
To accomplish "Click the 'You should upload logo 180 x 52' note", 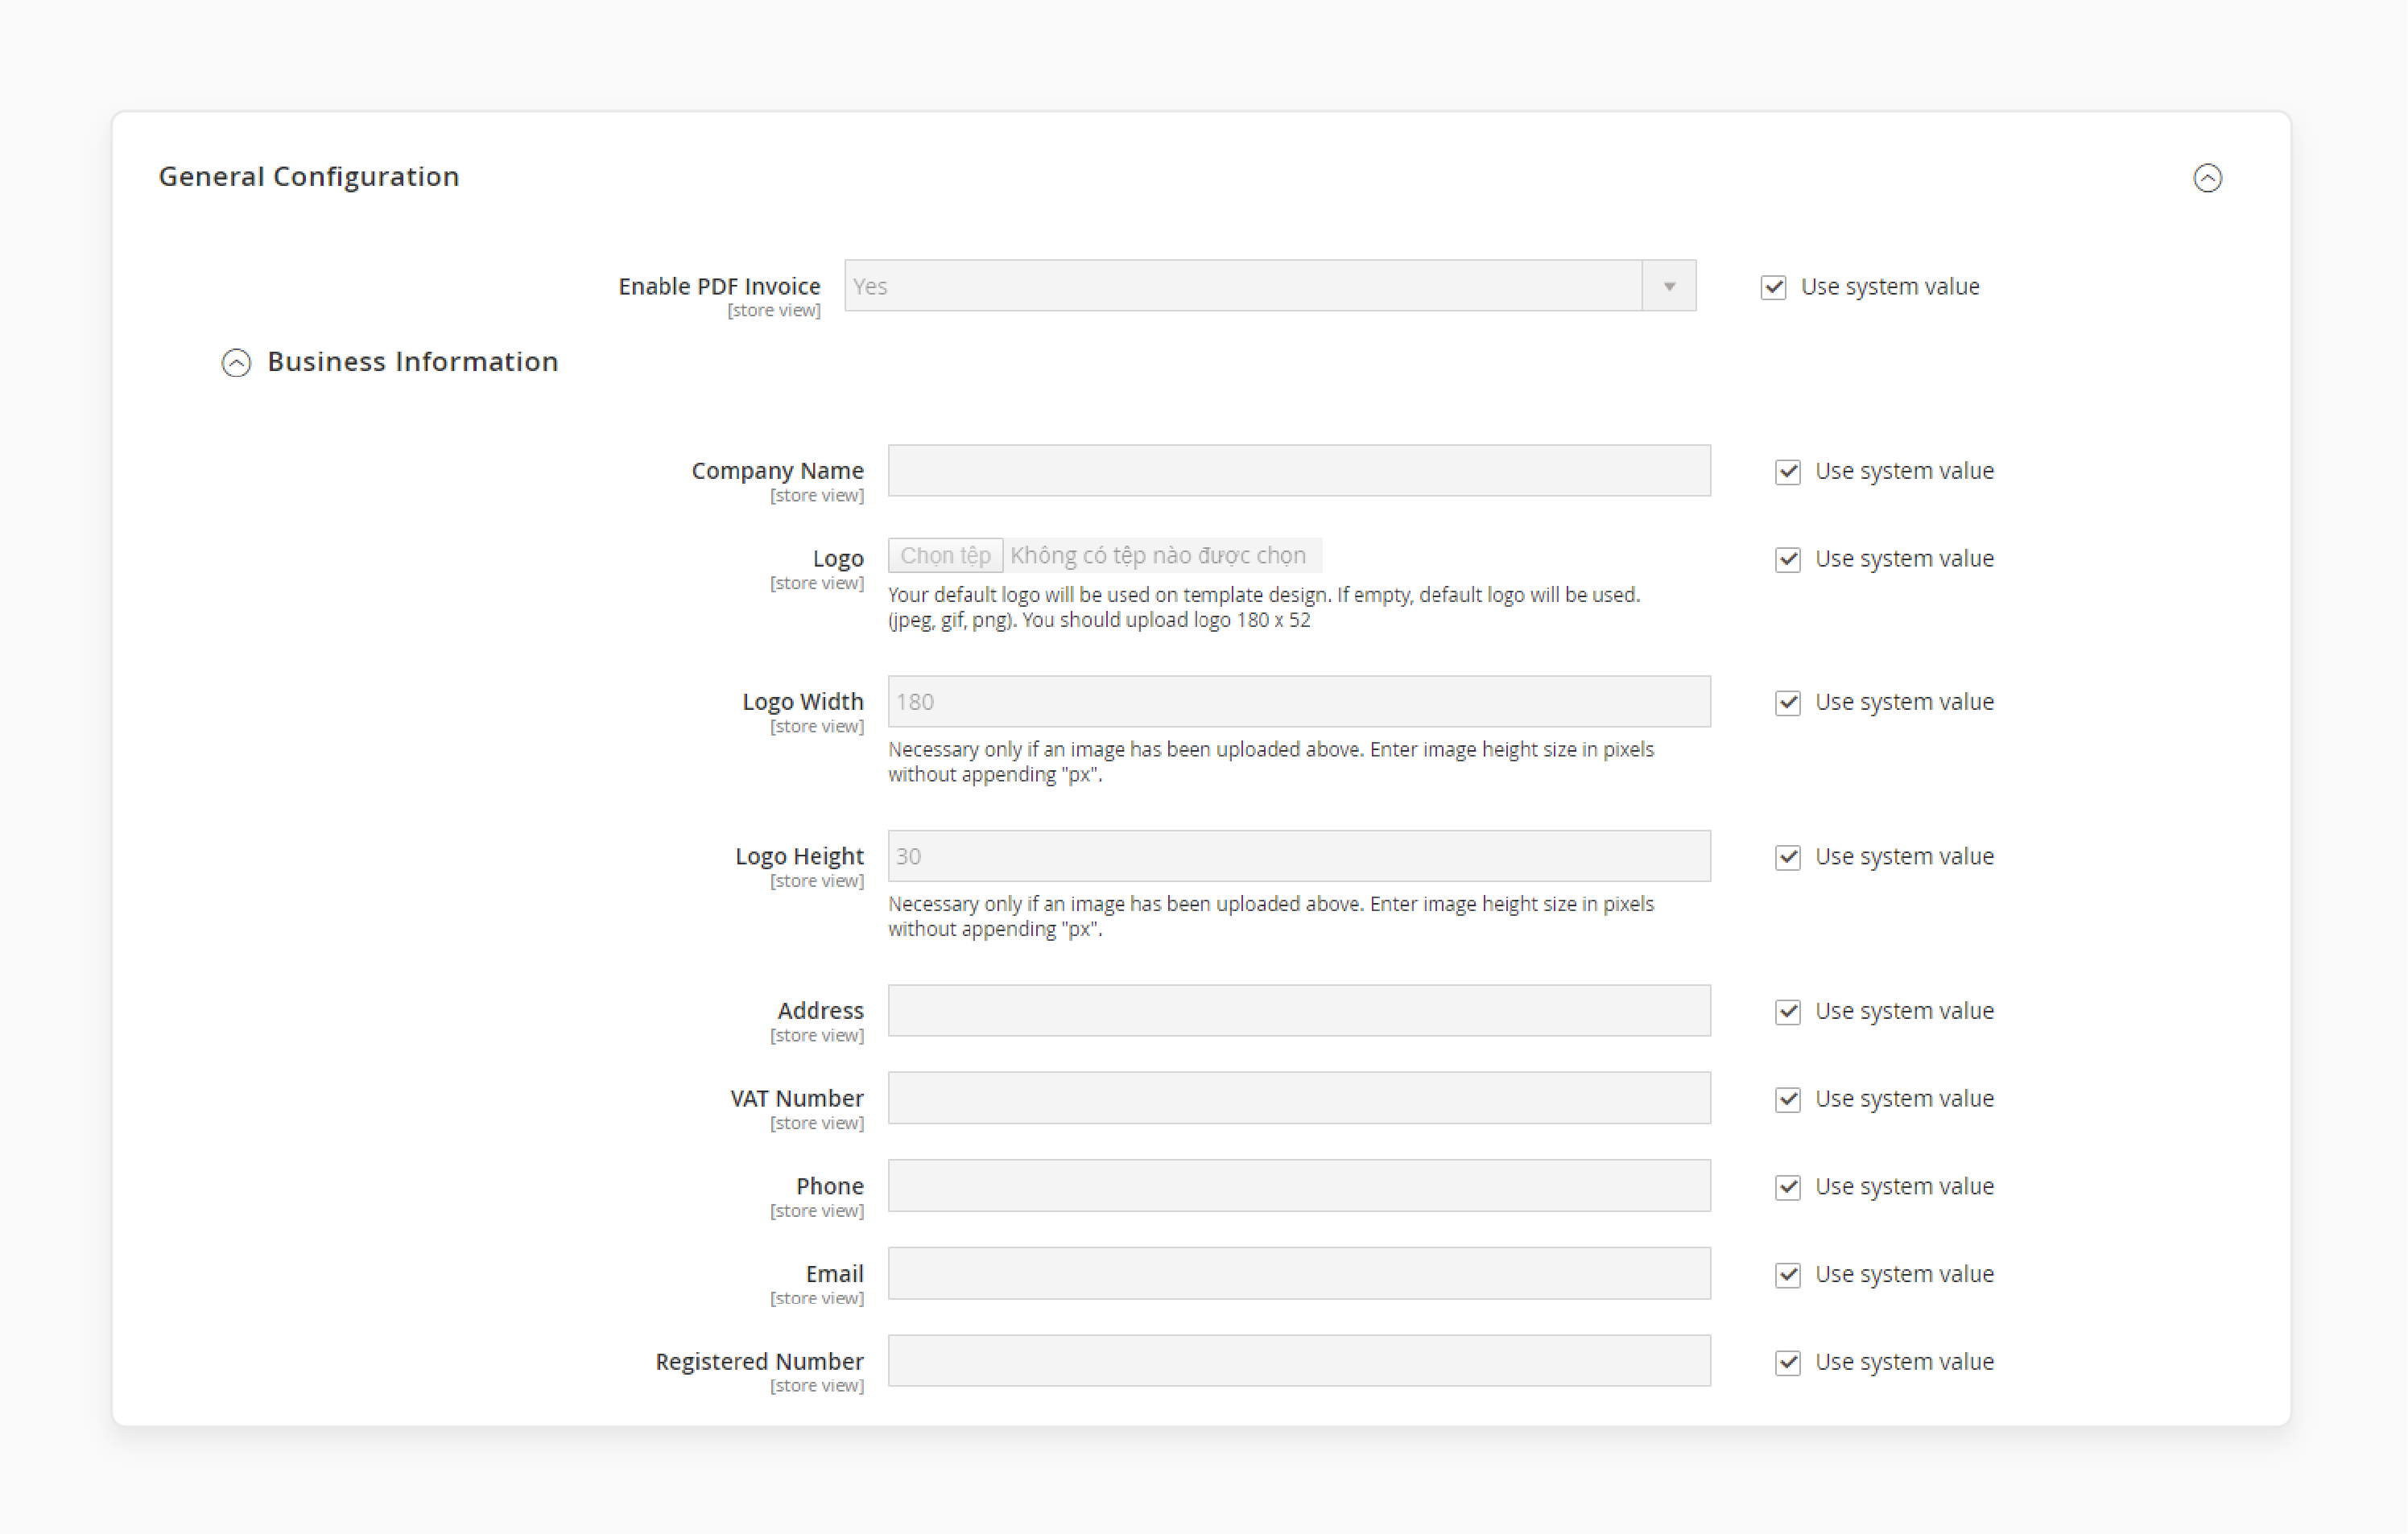I will coord(1166,620).
